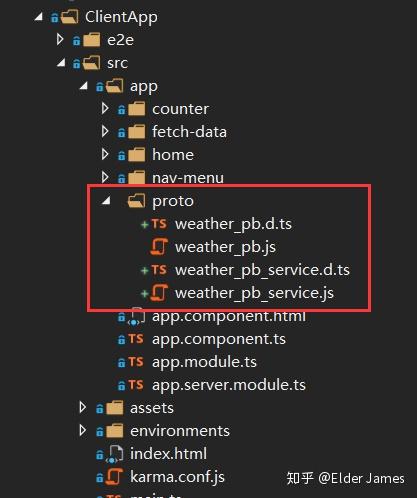Expand the assets folder arrow
Image resolution: width=417 pixels, height=498 pixels.
point(83,408)
